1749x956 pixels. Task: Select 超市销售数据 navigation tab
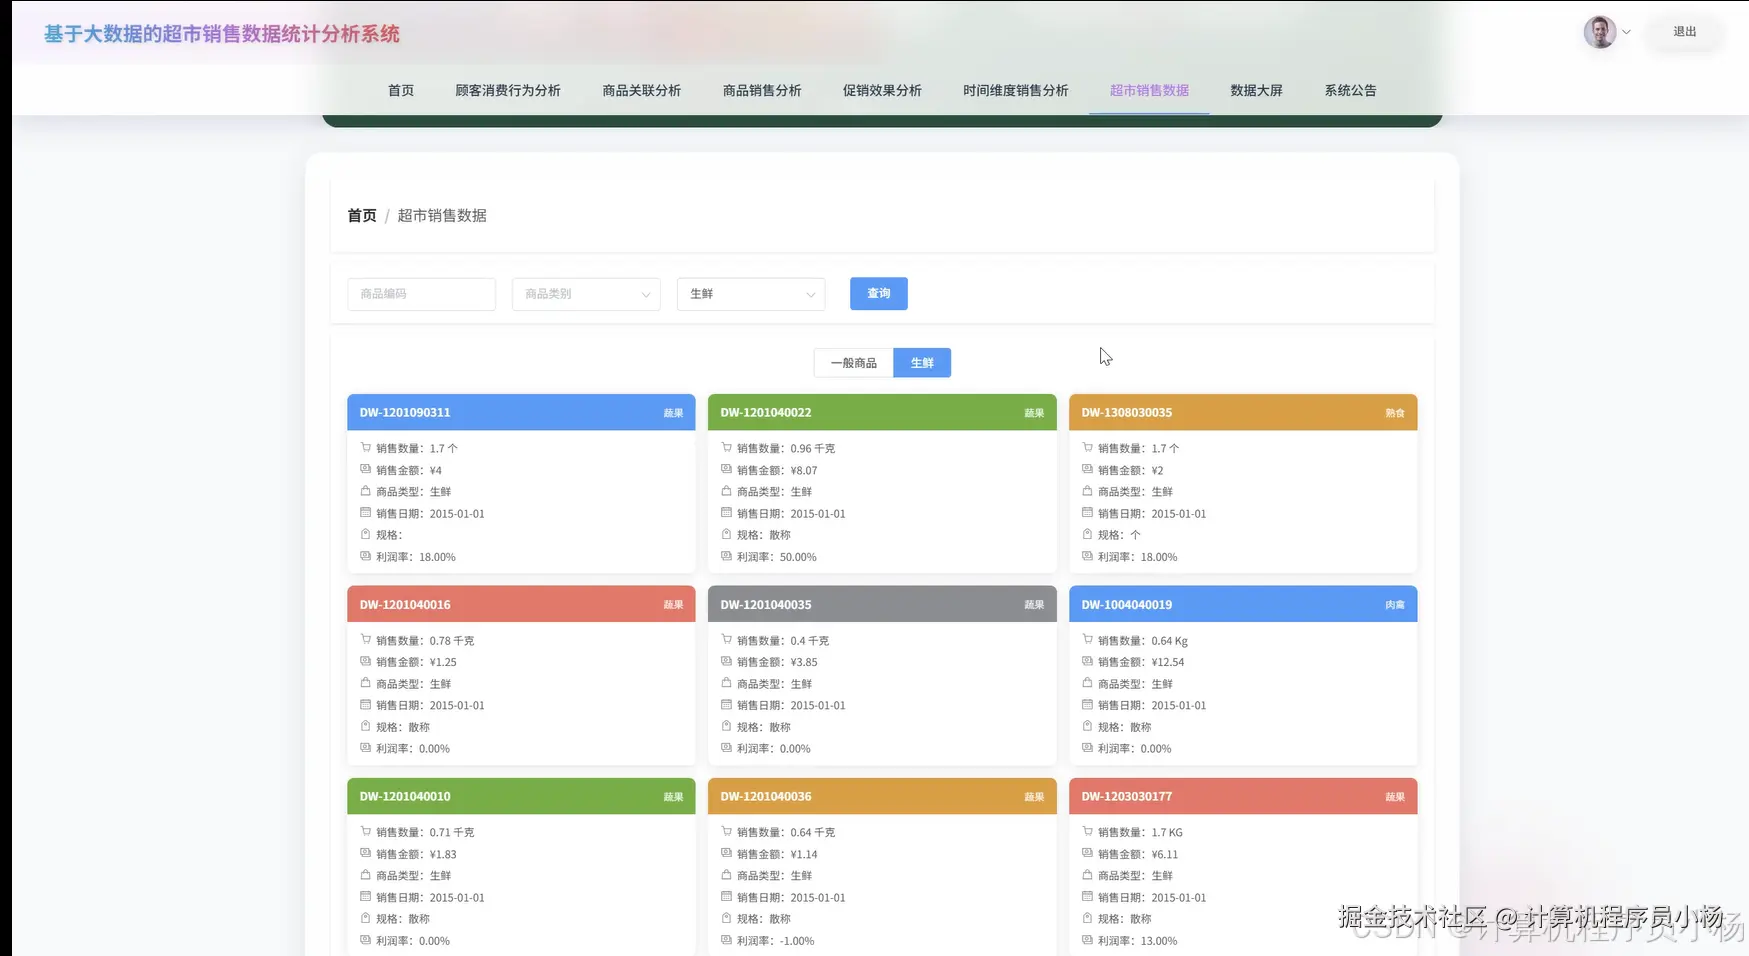(1149, 91)
